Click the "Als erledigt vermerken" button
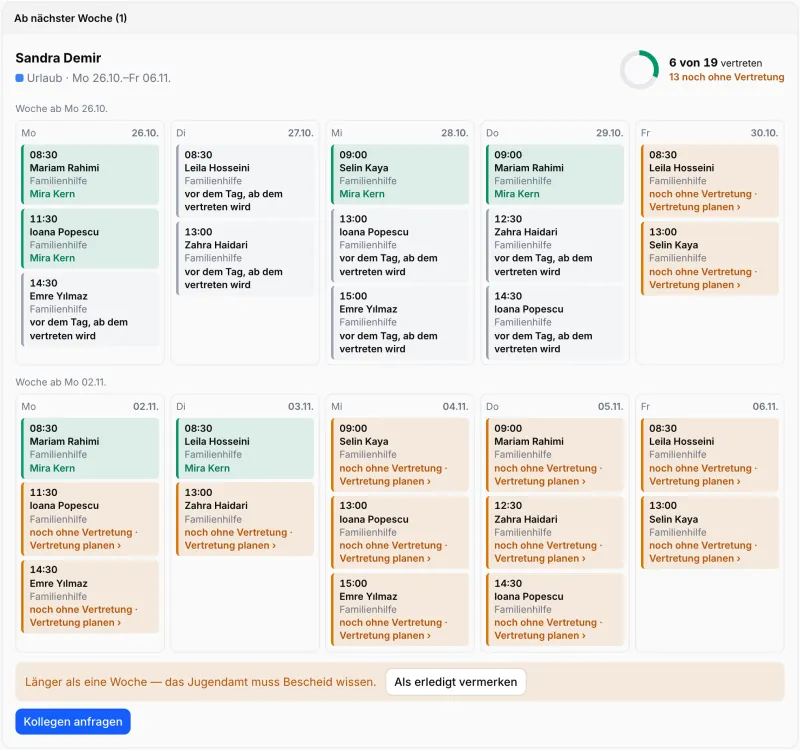This screenshot has height=750, width=800. pyautogui.click(x=456, y=682)
